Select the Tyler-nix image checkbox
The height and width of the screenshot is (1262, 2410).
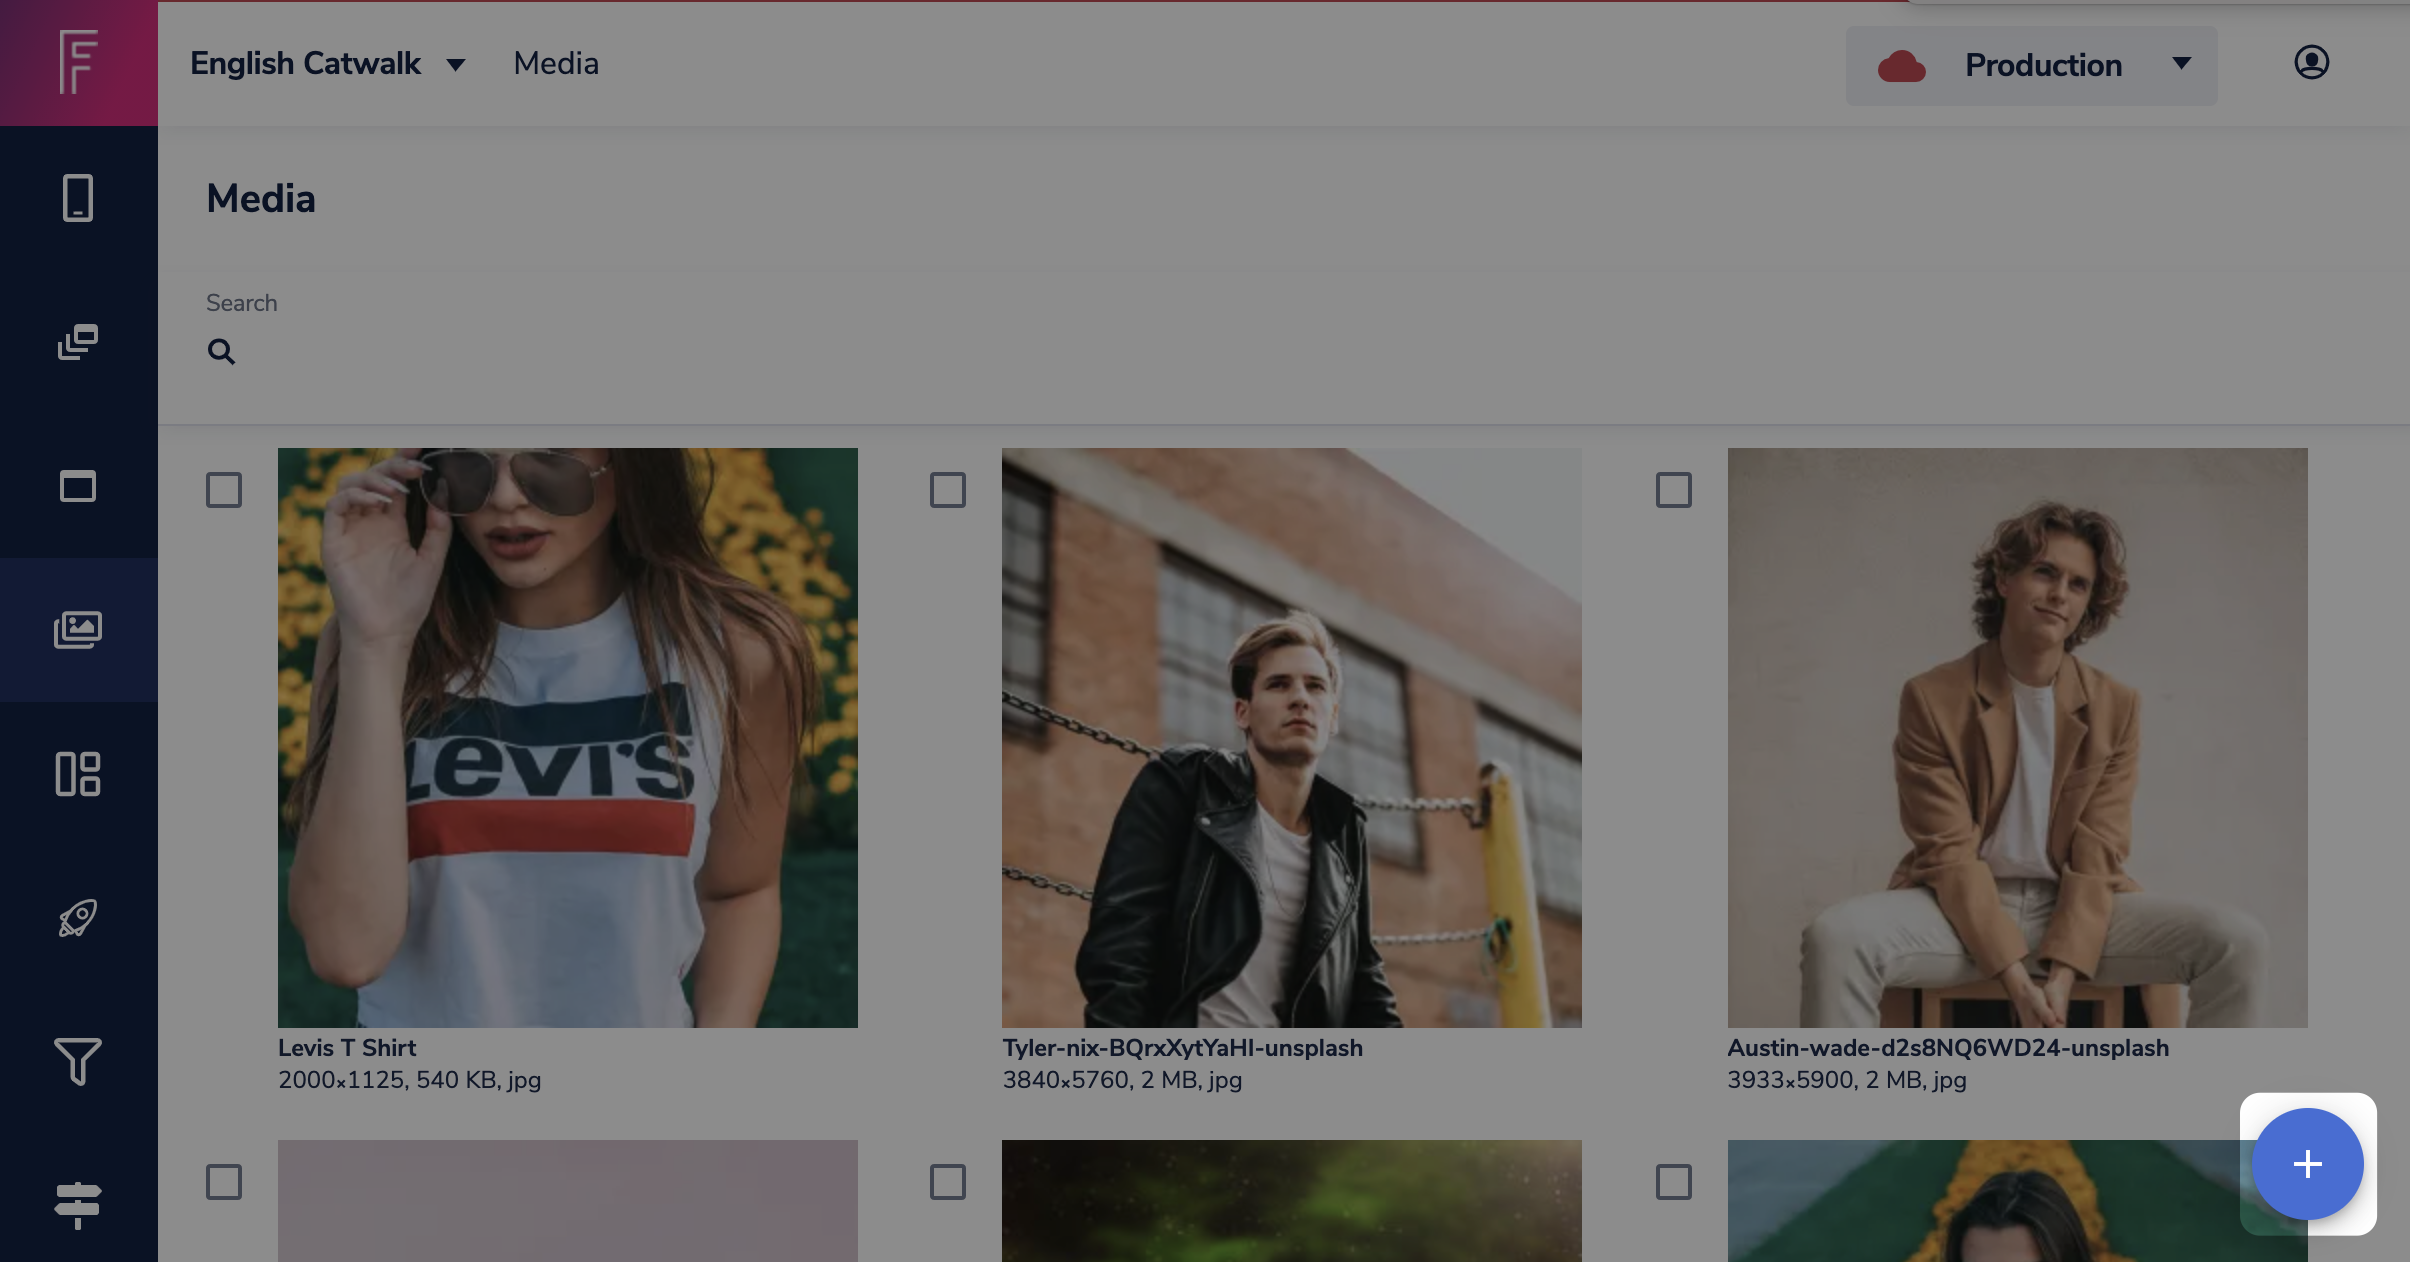coord(948,490)
